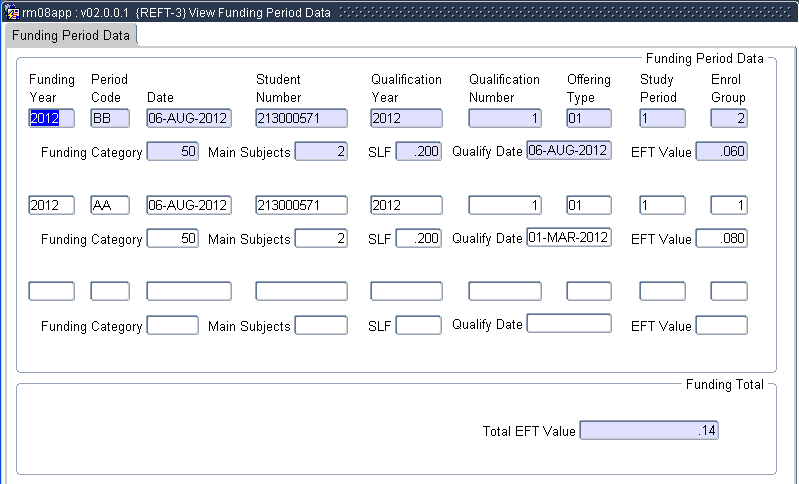
Task: Click the first row Funding Year field
Action: point(51,118)
